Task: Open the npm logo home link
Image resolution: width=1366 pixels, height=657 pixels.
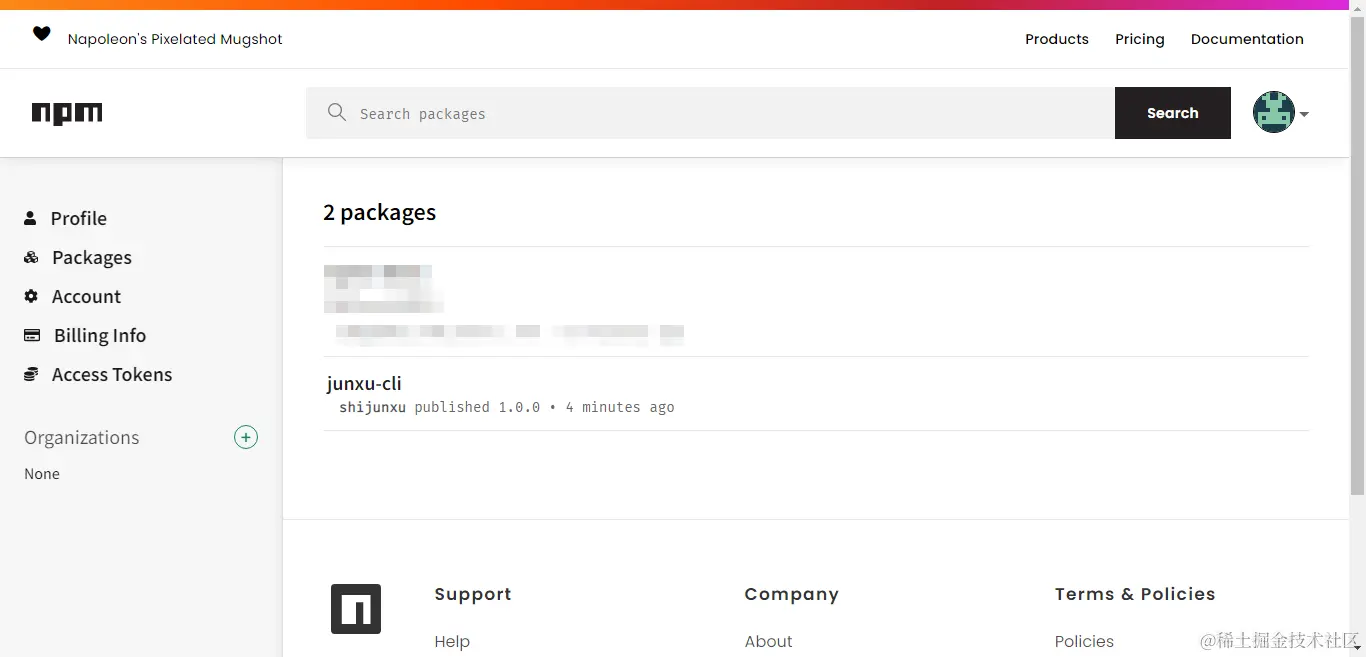Action: pyautogui.click(x=67, y=113)
